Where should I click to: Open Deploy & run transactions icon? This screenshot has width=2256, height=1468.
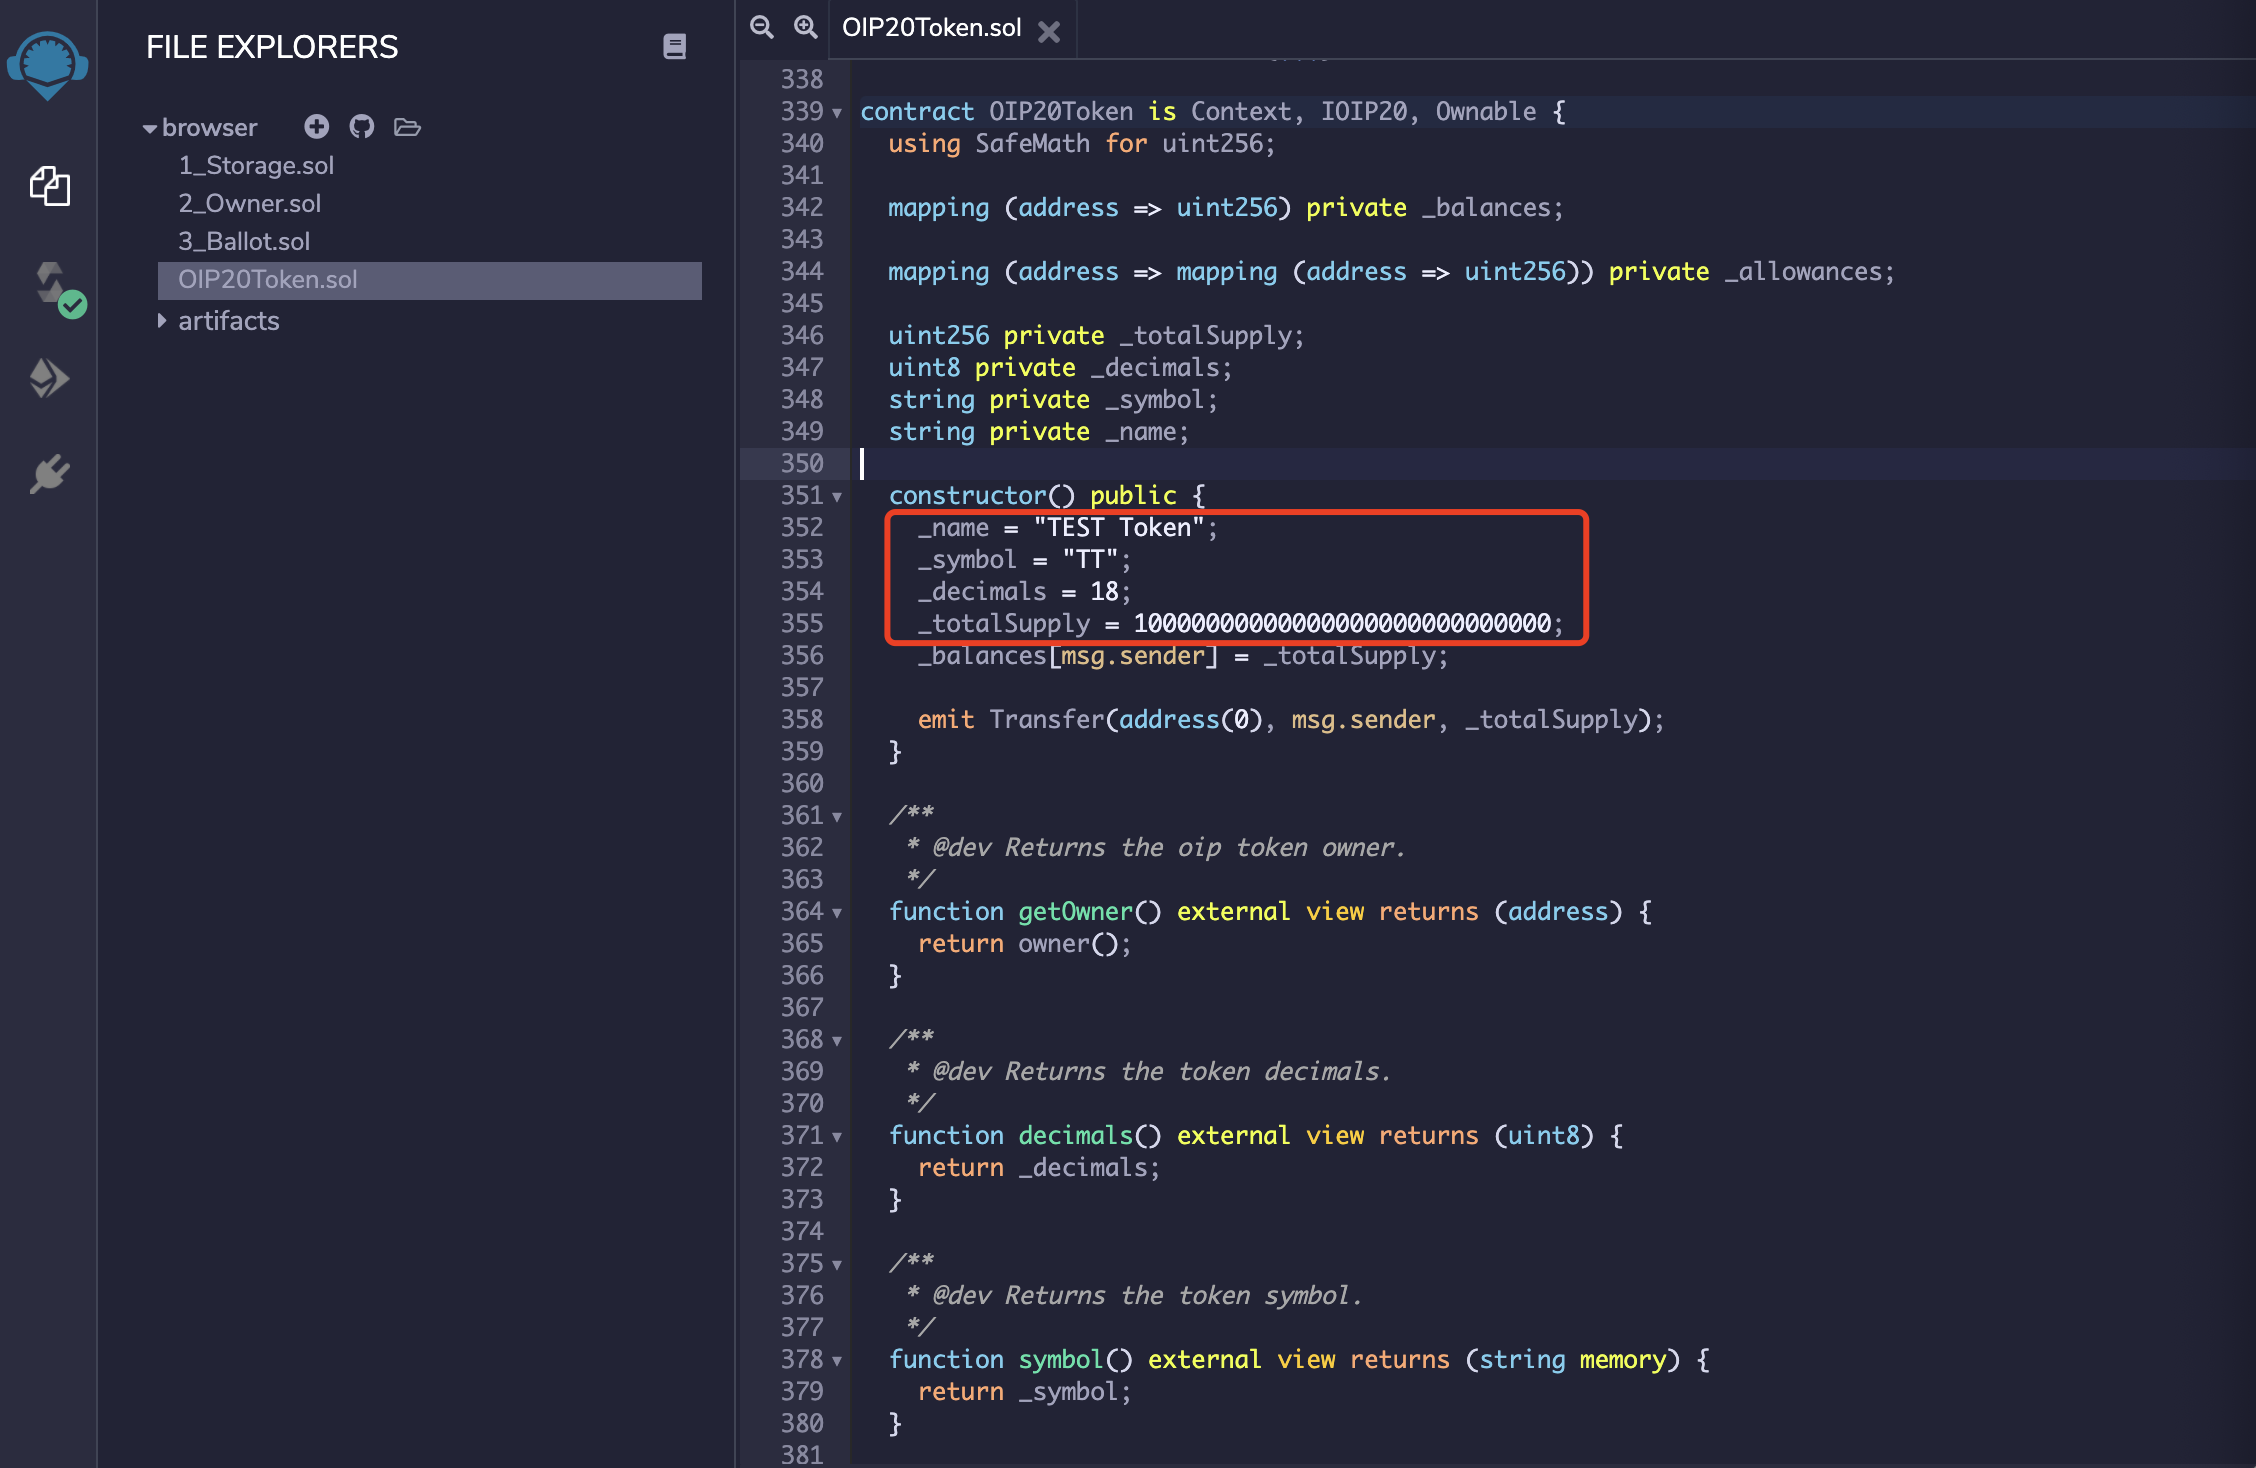pyautogui.click(x=49, y=378)
